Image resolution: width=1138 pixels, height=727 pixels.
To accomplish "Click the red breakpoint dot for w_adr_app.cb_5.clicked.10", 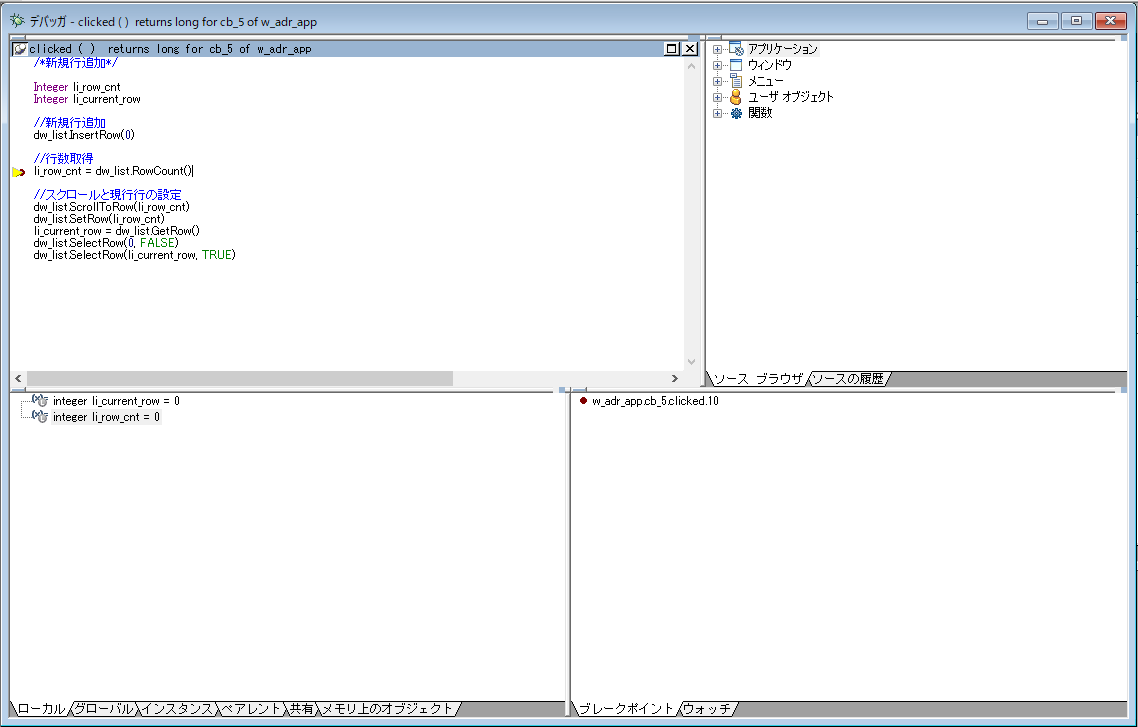I will pos(583,401).
